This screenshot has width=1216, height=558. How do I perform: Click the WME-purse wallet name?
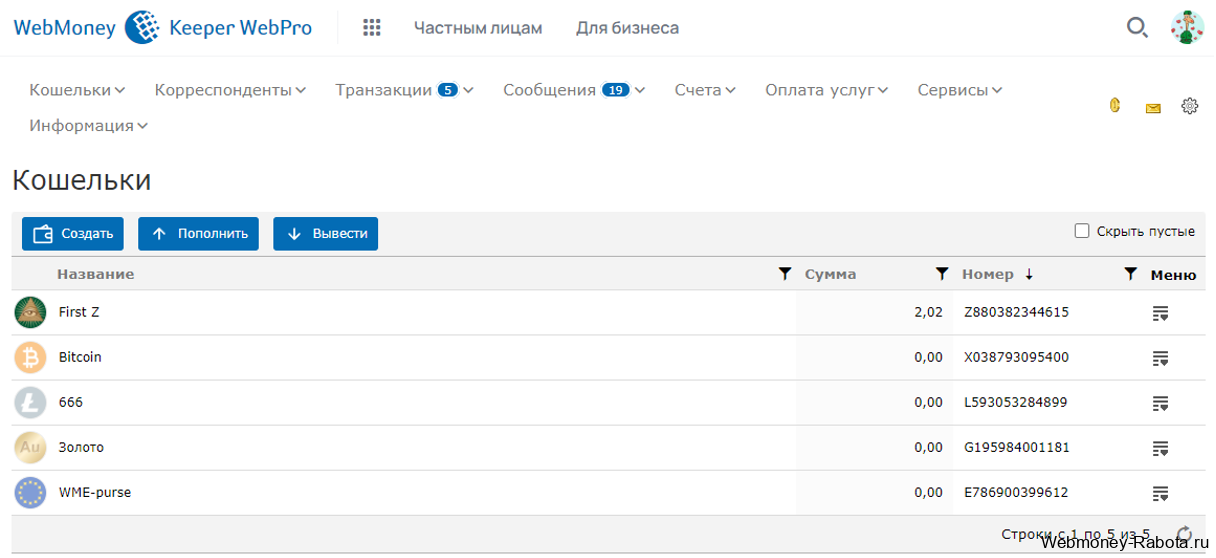[95, 492]
